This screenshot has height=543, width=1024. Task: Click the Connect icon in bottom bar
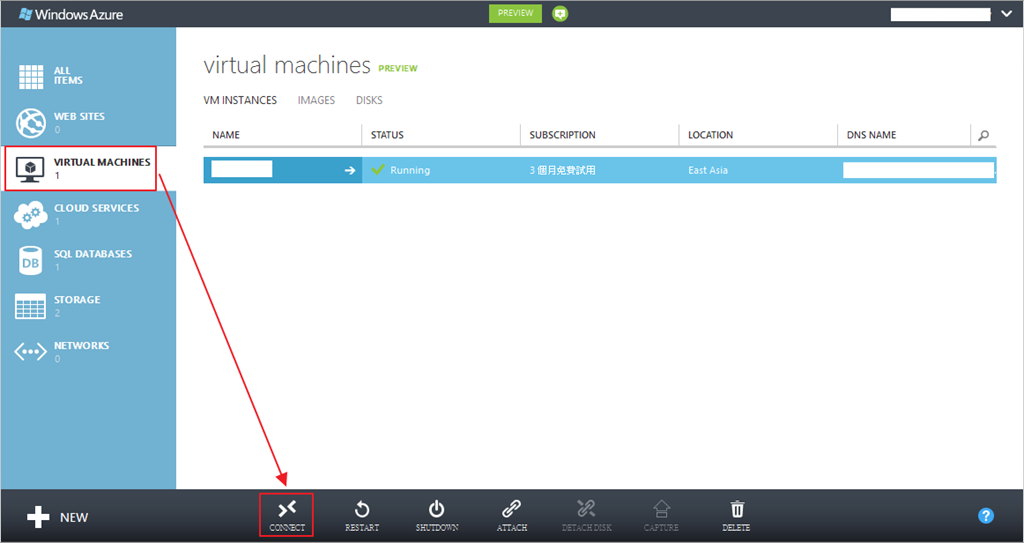(287, 509)
